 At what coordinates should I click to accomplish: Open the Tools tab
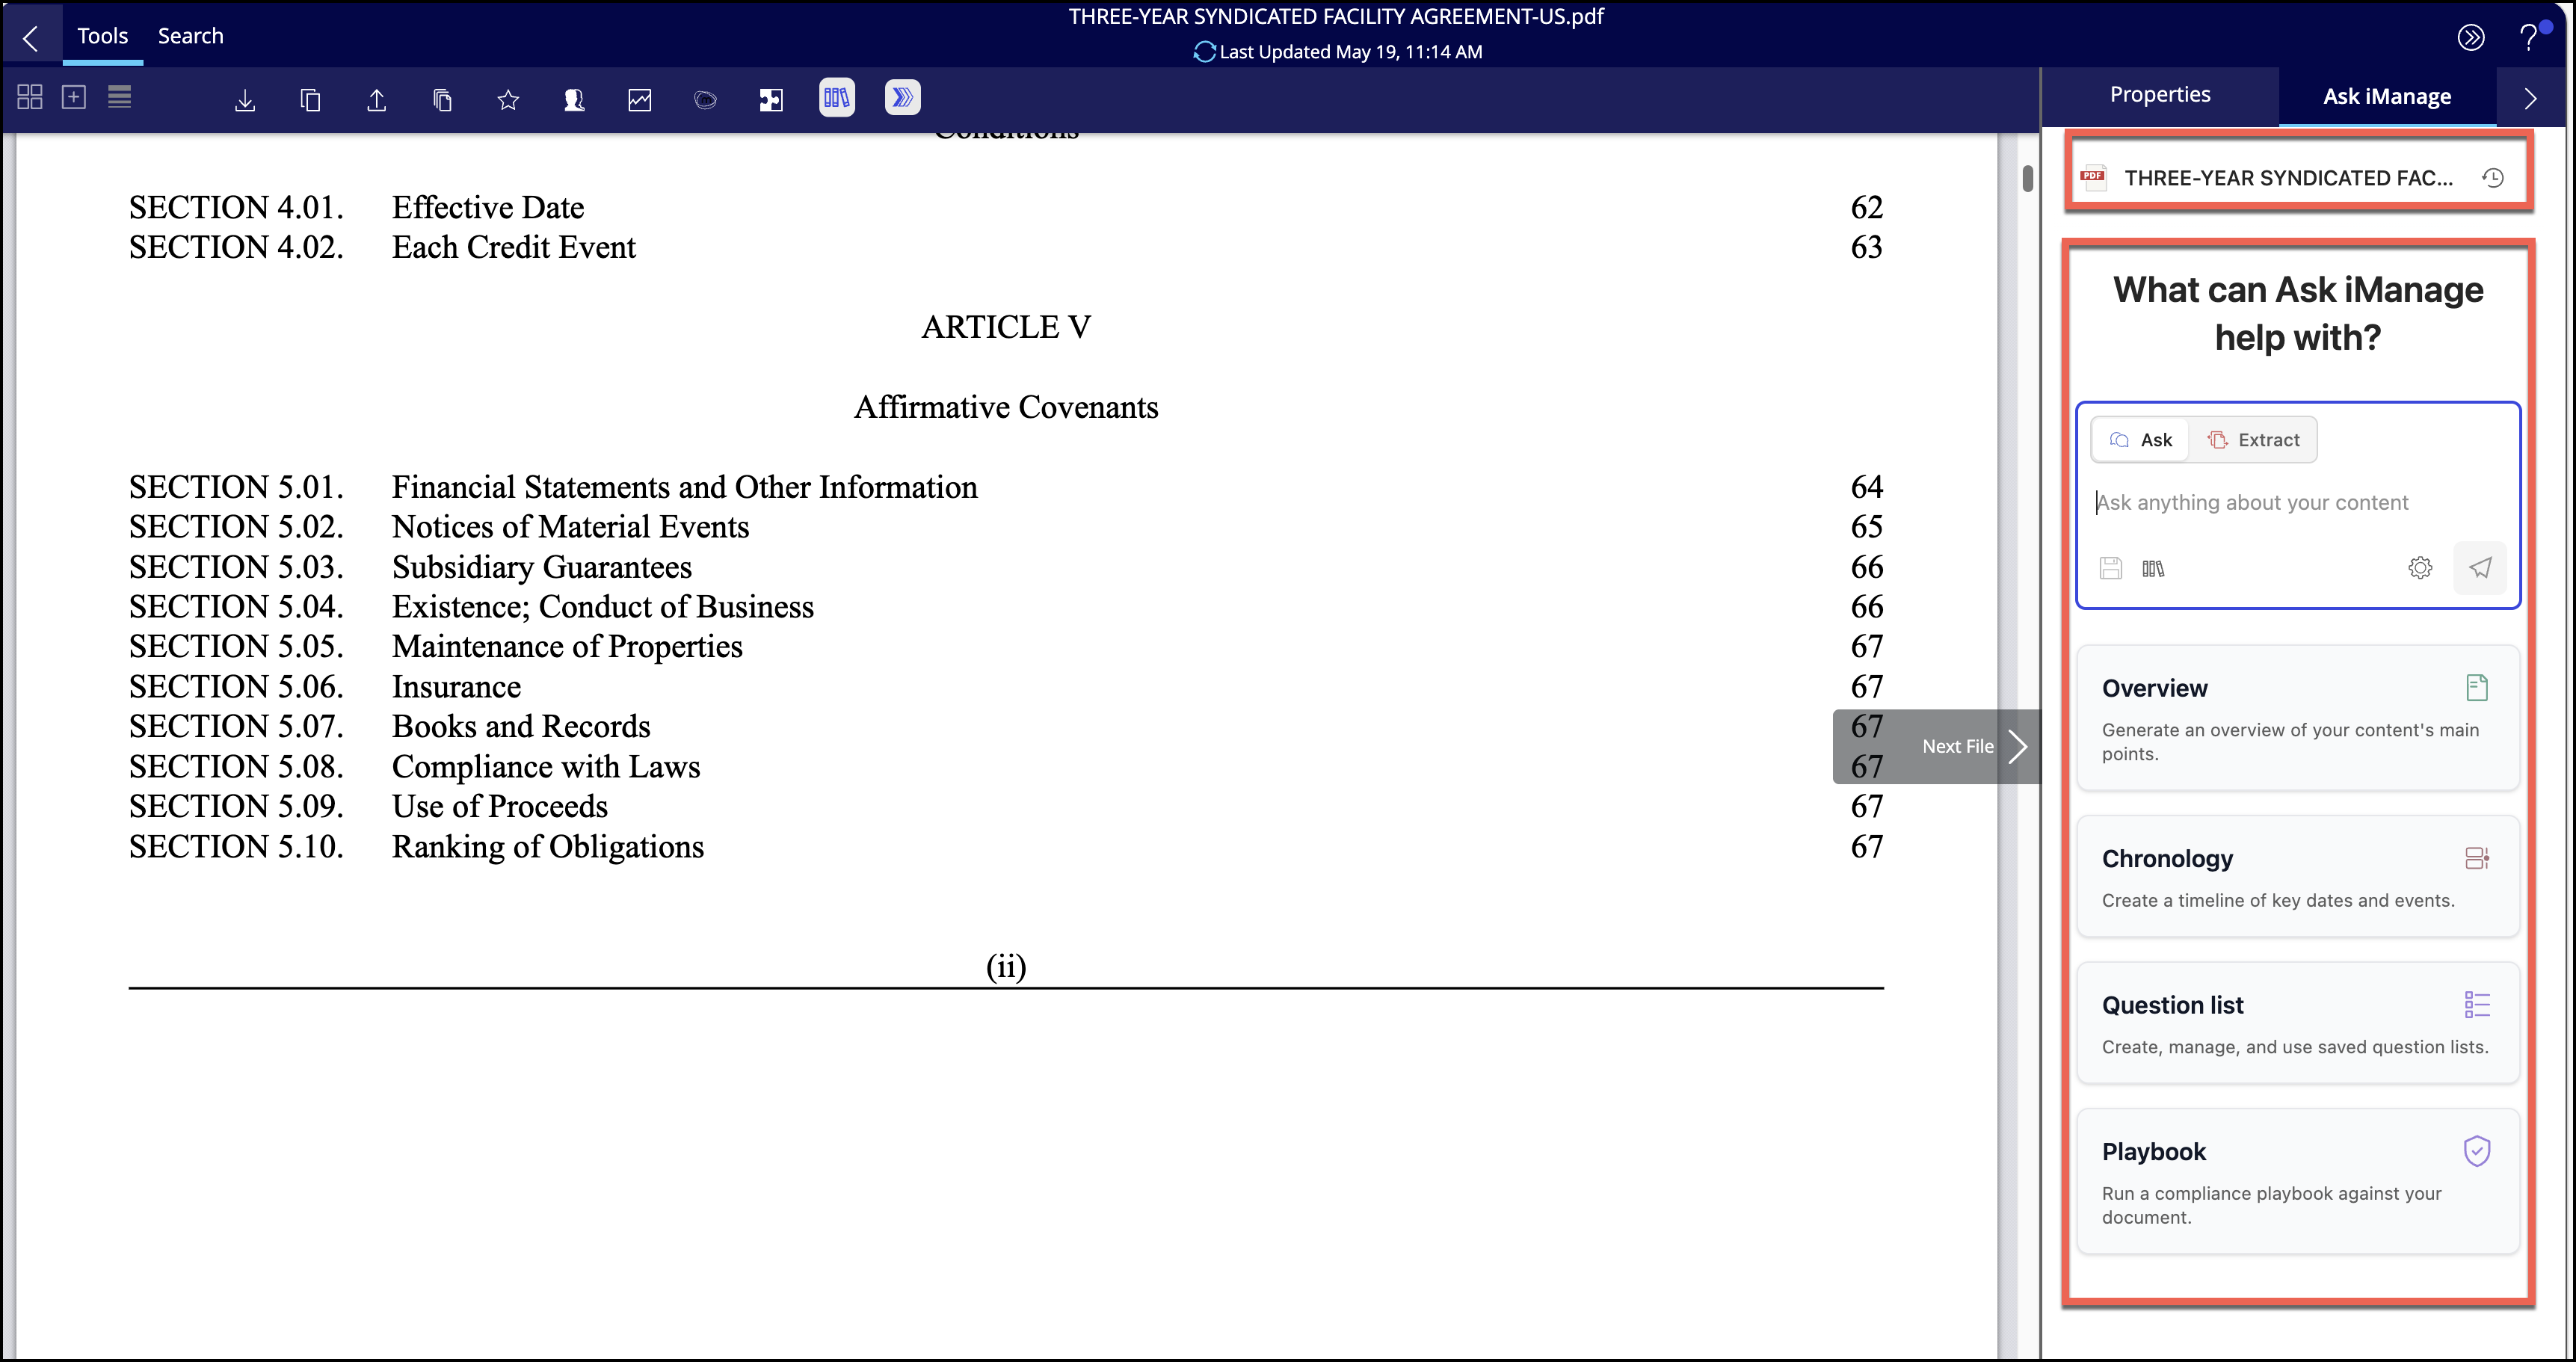pyautogui.click(x=103, y=36)
